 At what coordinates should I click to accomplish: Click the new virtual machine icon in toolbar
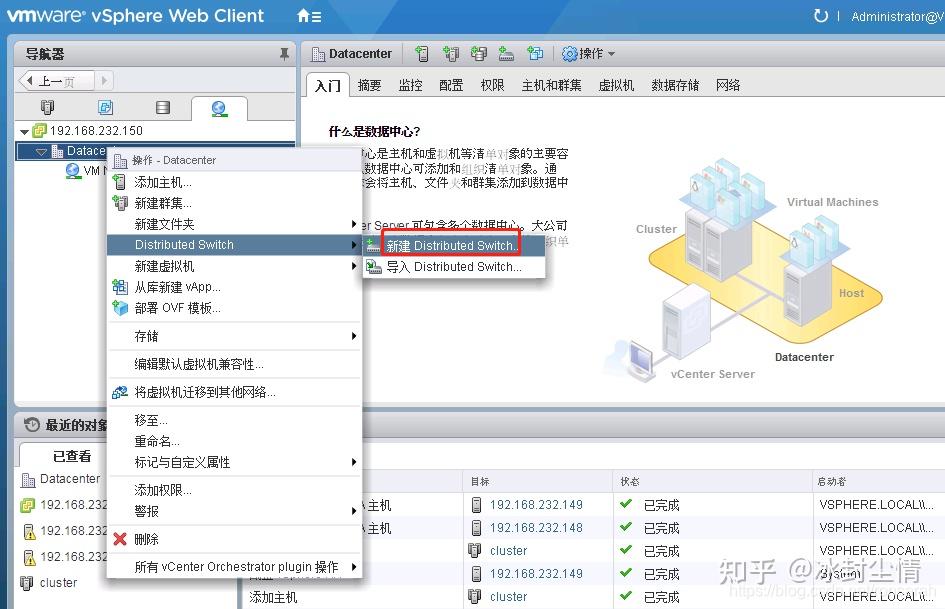click(537, 53)
